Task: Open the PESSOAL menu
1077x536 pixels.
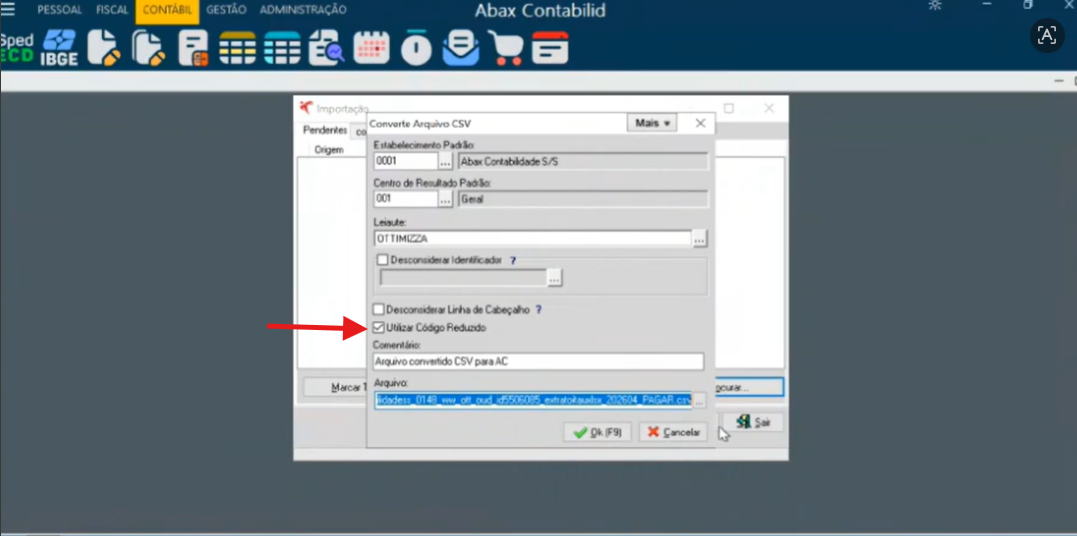Action: (x=59, y=10)
